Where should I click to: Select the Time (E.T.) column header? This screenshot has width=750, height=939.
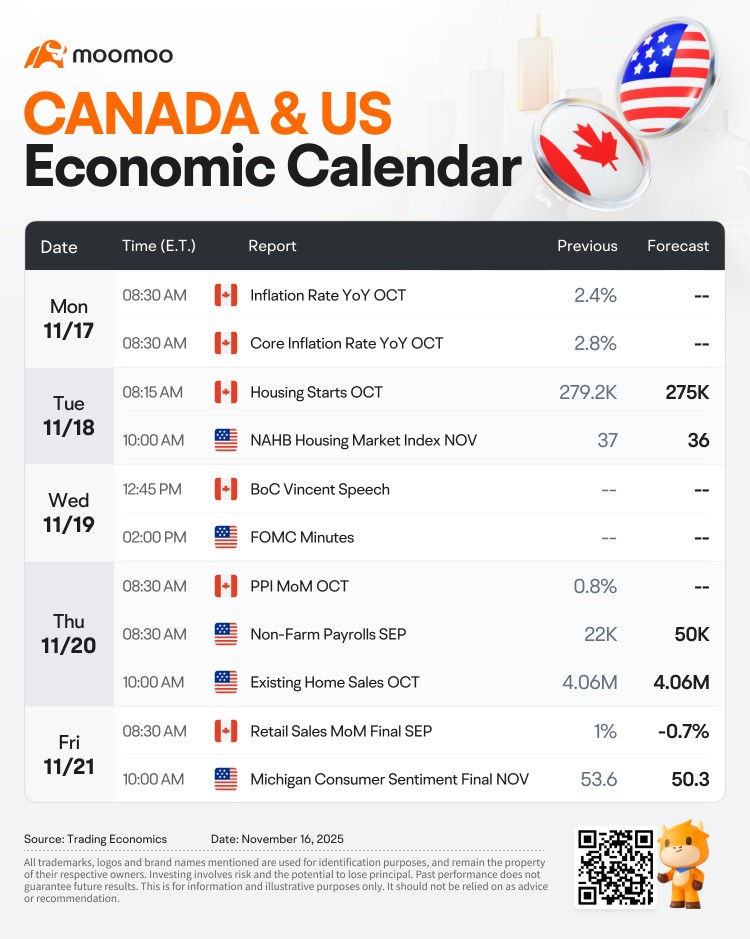159,246
